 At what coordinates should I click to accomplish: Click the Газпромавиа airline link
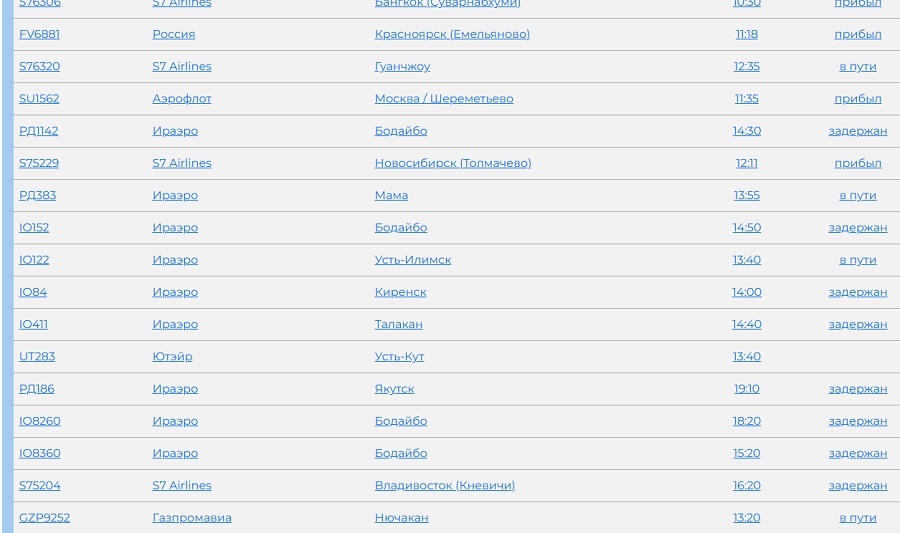click(x=191, y=518)
